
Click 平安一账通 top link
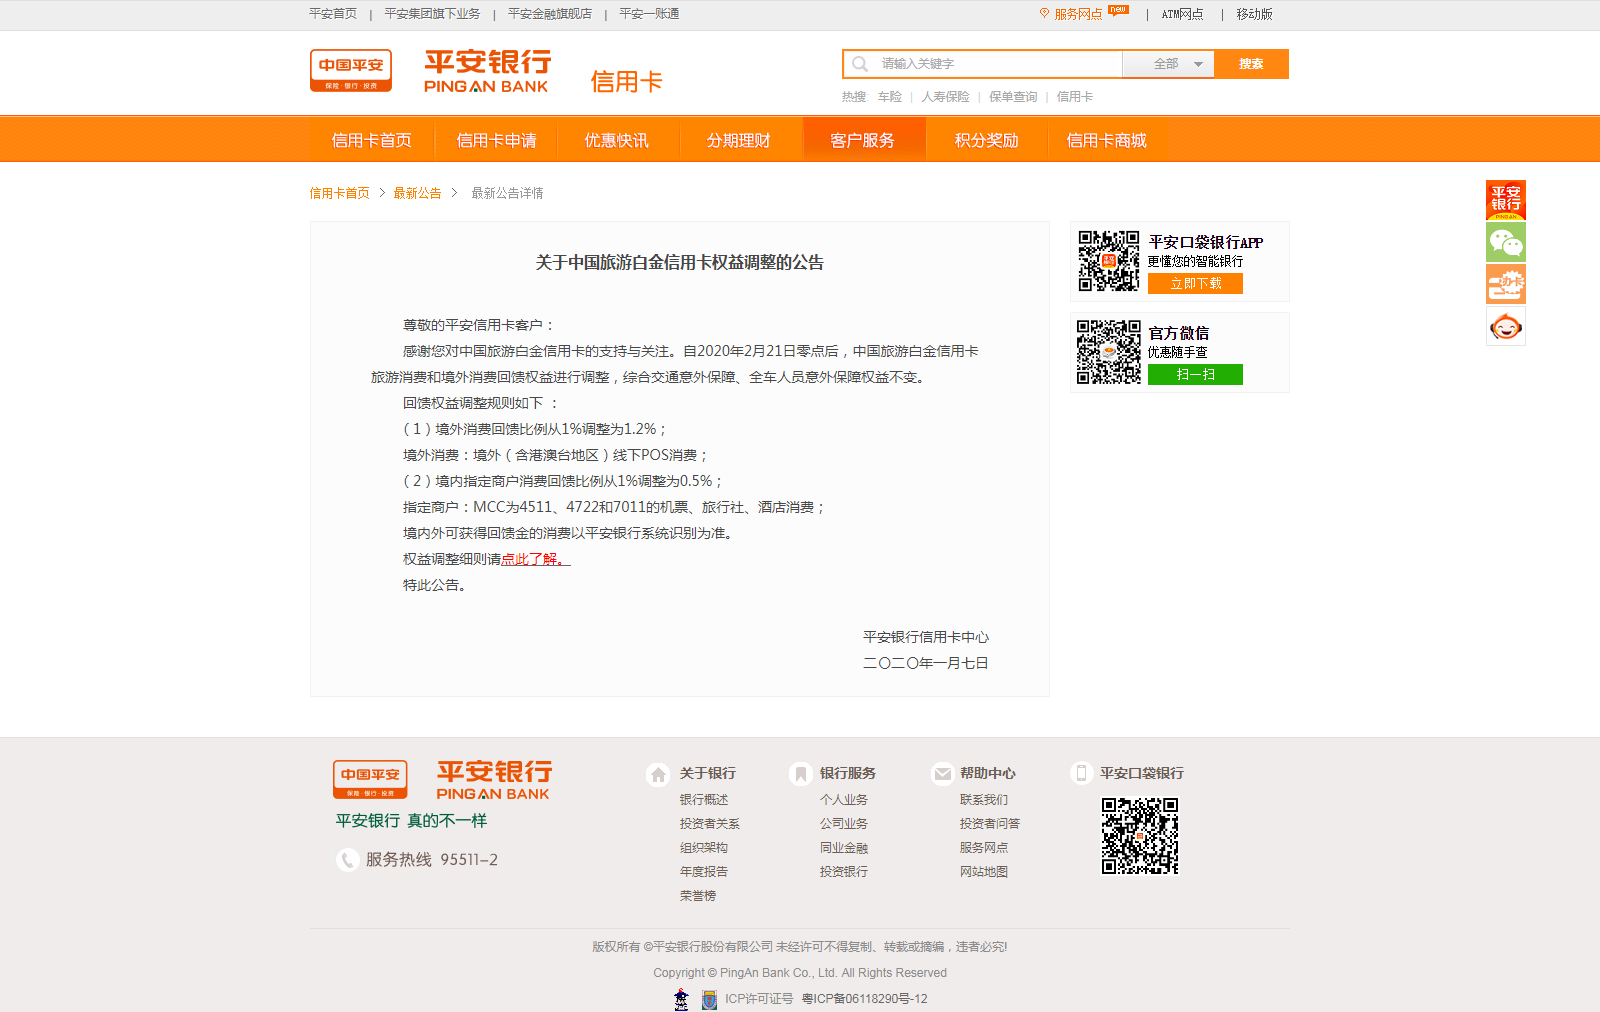point(649,14)
